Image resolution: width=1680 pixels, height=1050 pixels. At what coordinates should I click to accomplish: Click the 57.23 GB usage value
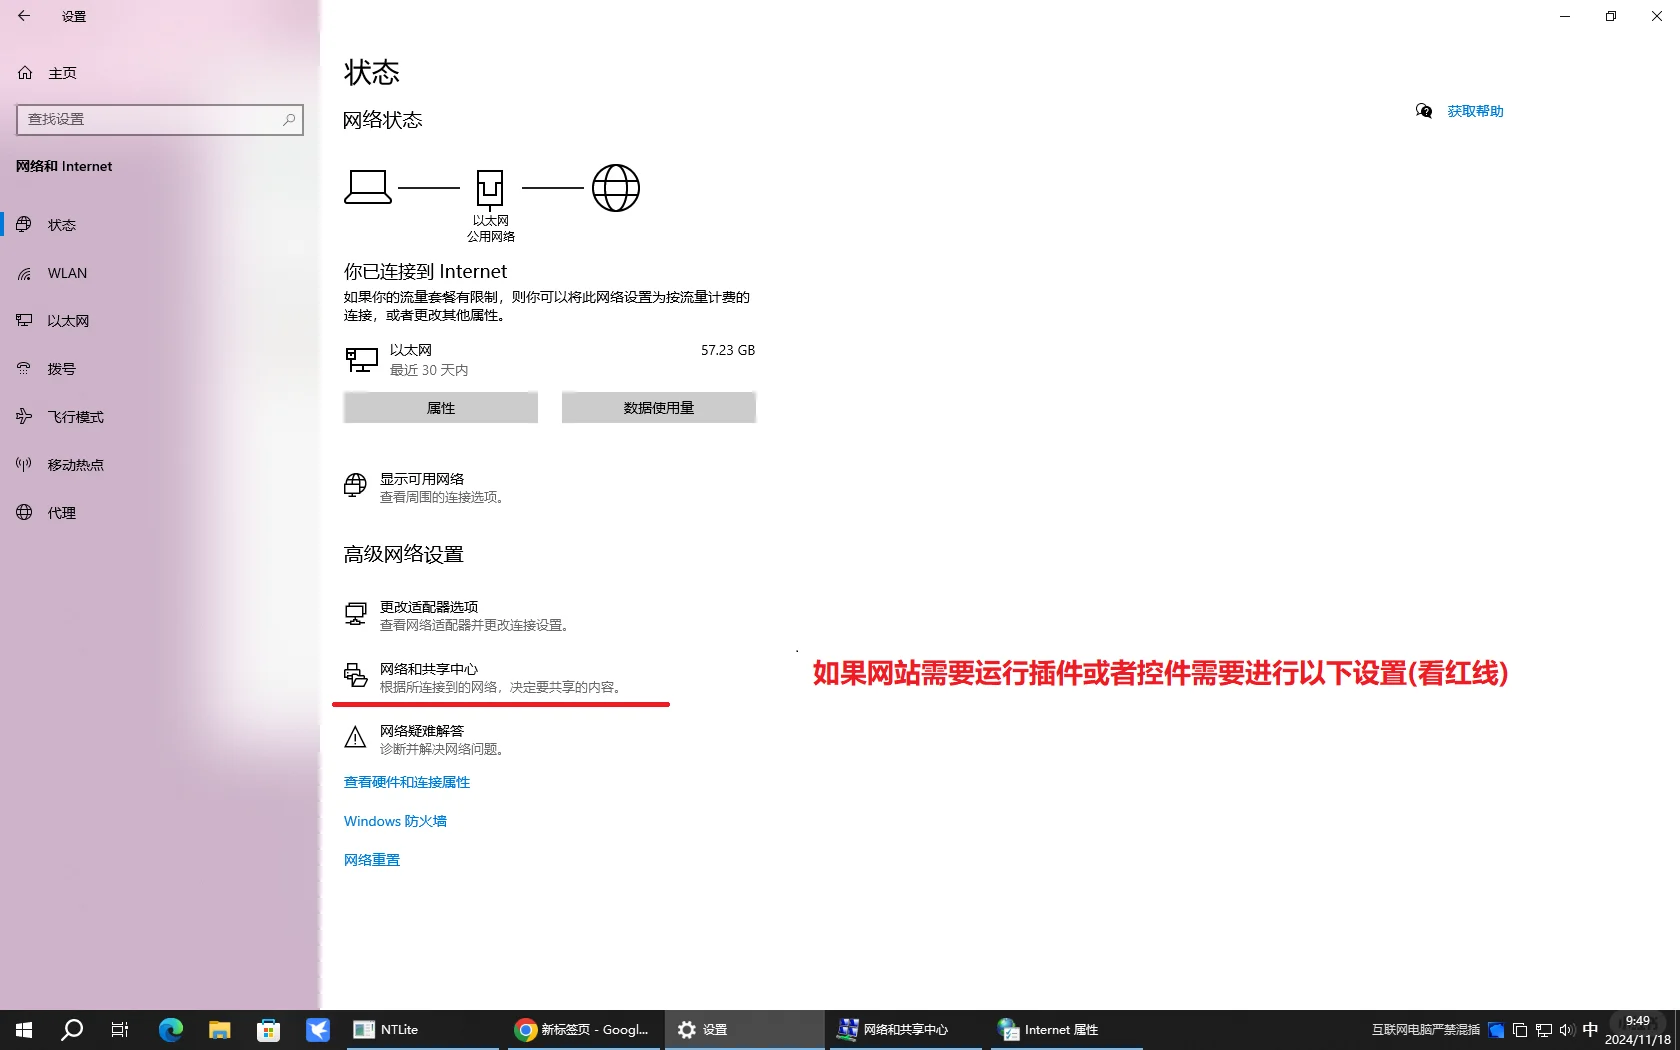(x=728, y=350)
